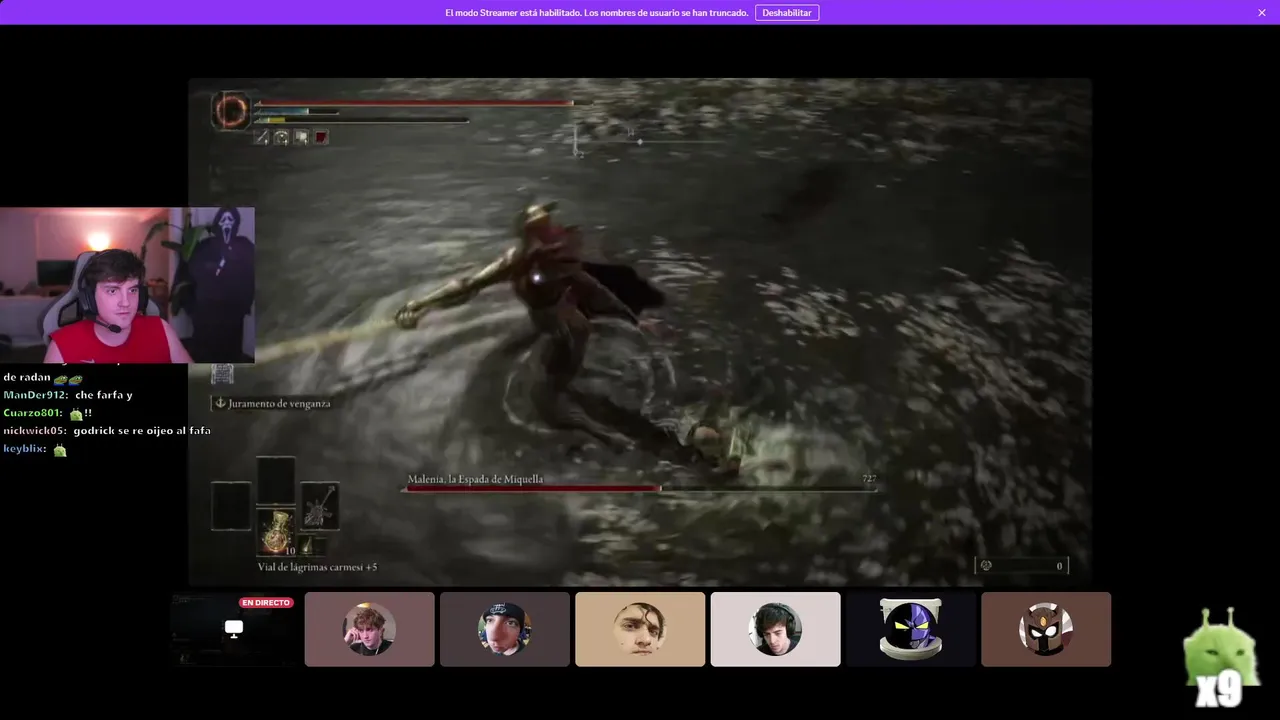Click the rune counter showing 0
The image size is (1280, 720).
coord(1022,566)
